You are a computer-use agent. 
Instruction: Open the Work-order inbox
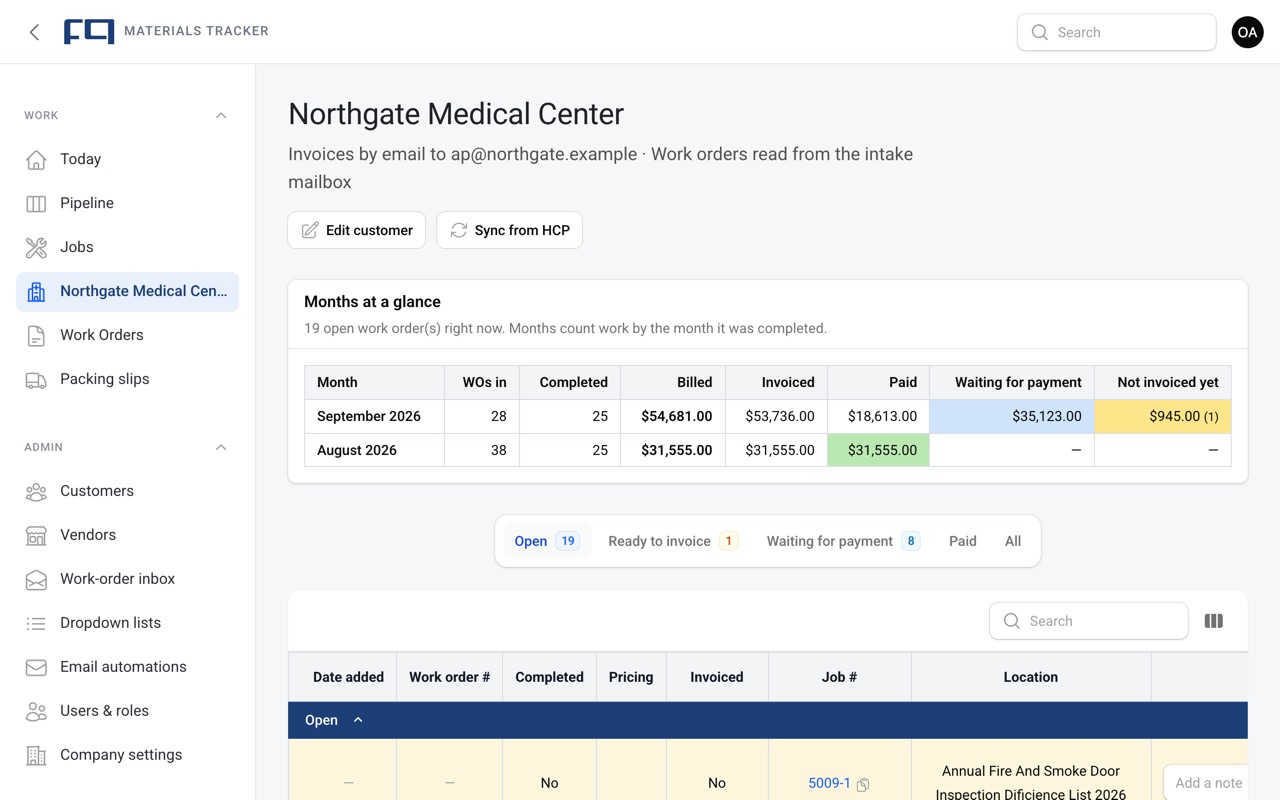pos(128,579)
